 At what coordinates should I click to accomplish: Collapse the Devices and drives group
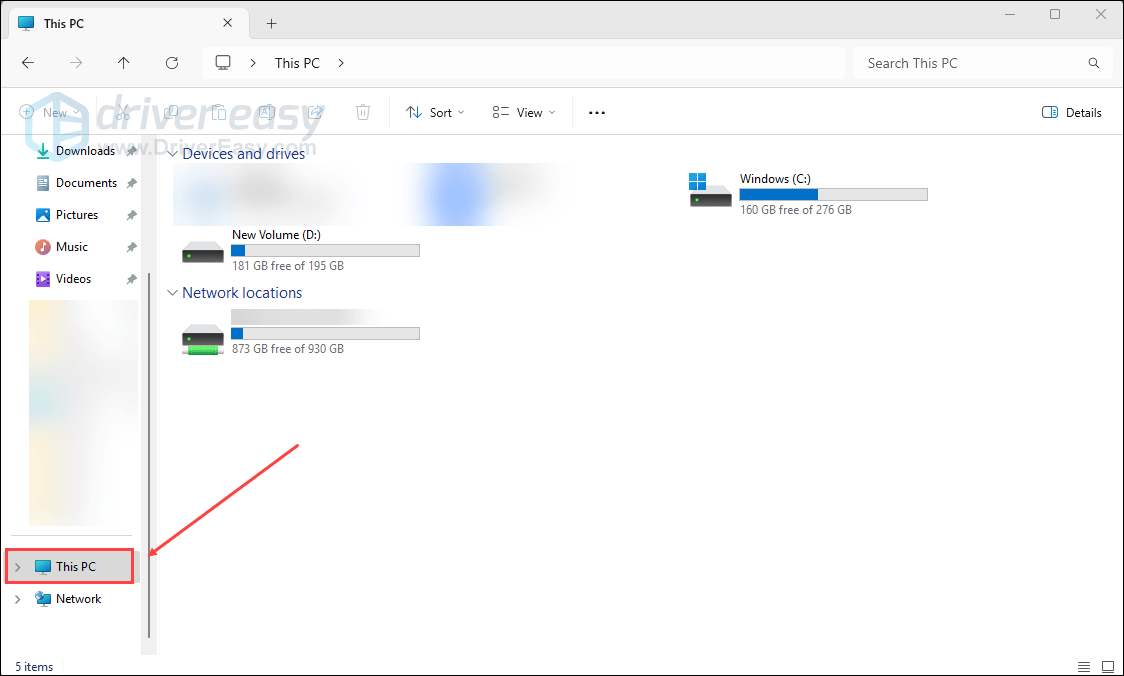pyautogui.click(x=173, y=155)
